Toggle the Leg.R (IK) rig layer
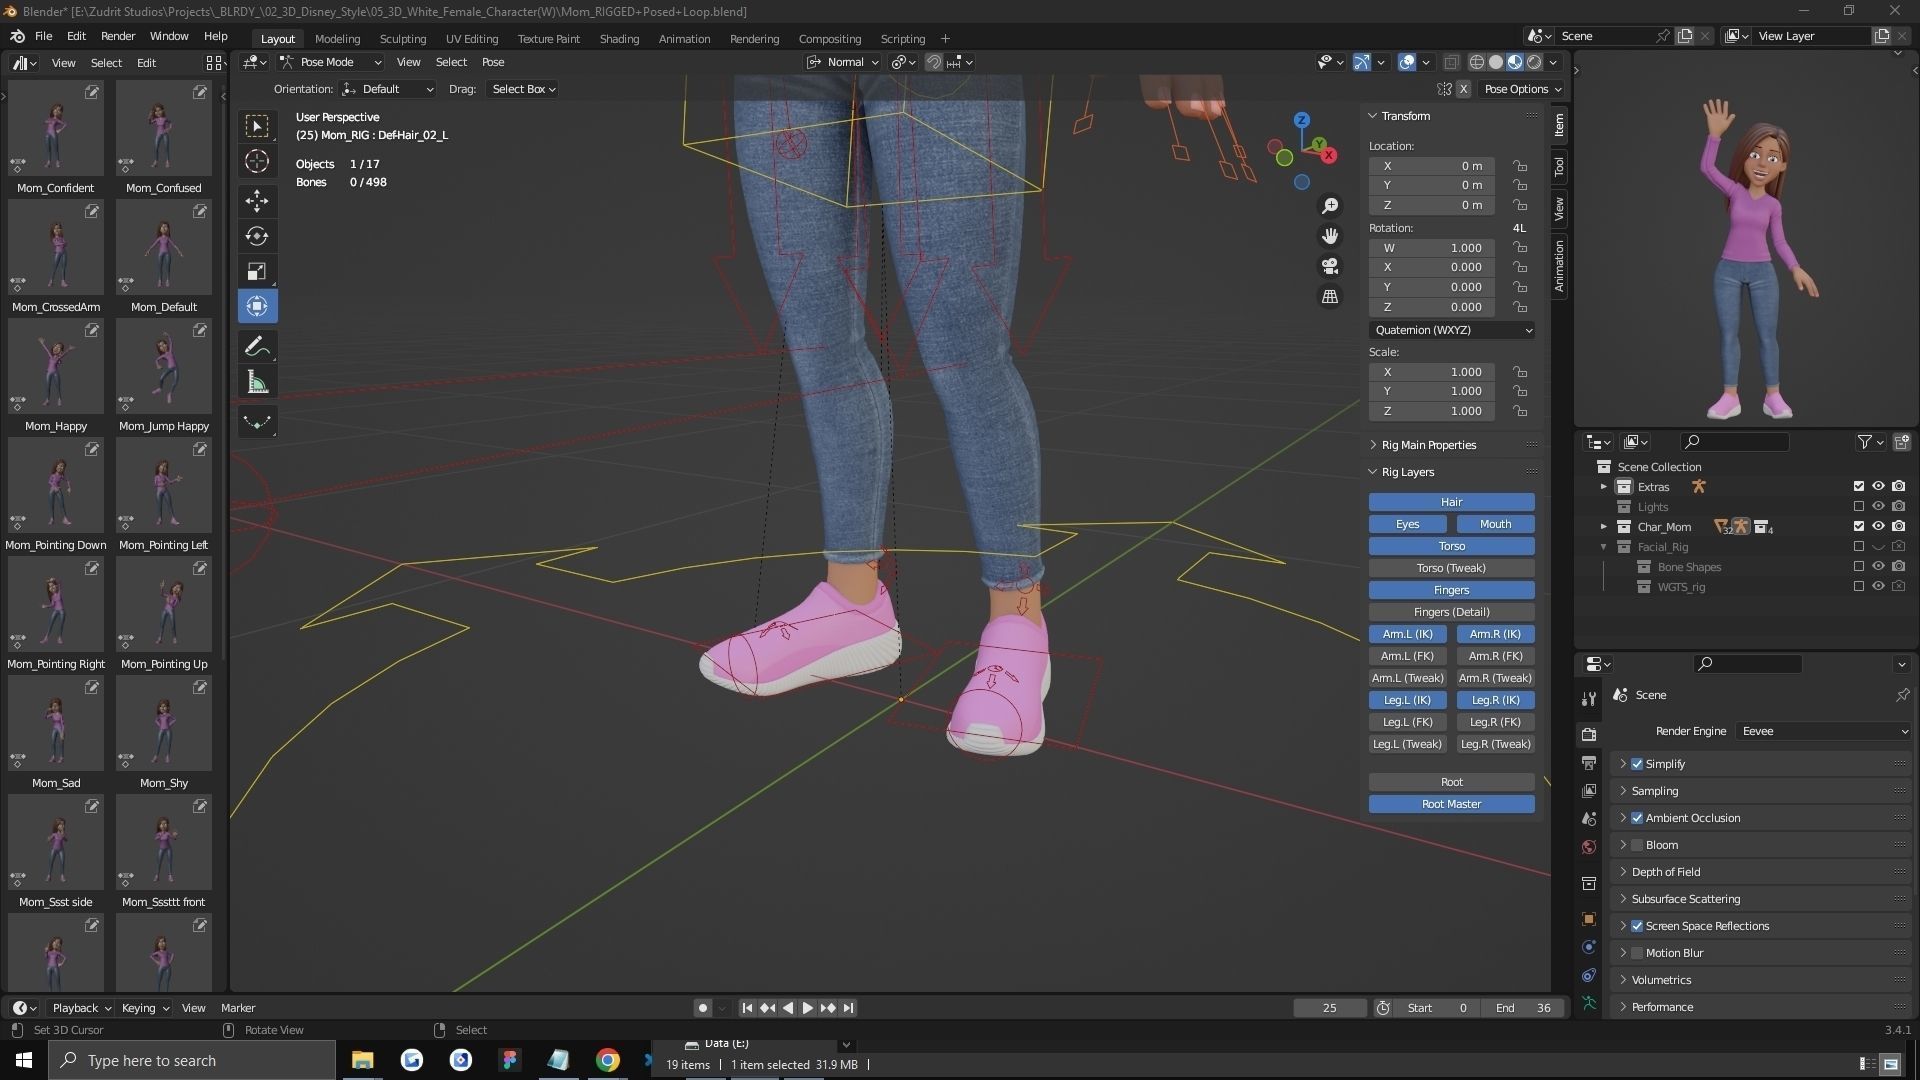Viewport: 1920px width, 1080px height. point(1495,700)
